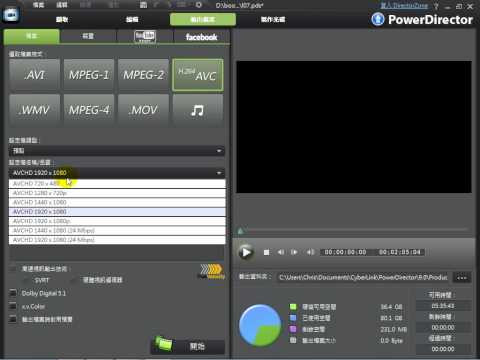Click the help question mark icon
Viewport: 480px width, 360px height.
click(x=436, y=6)
